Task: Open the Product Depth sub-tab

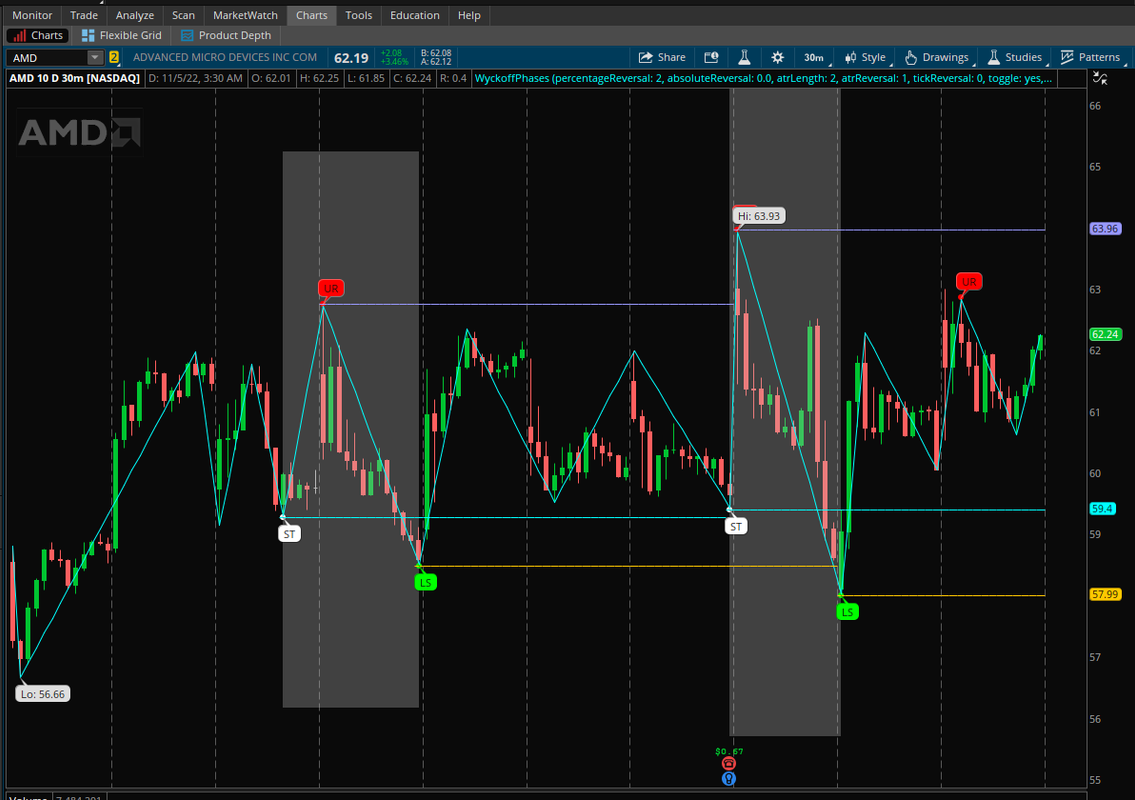Action: (x=226, y=35)
